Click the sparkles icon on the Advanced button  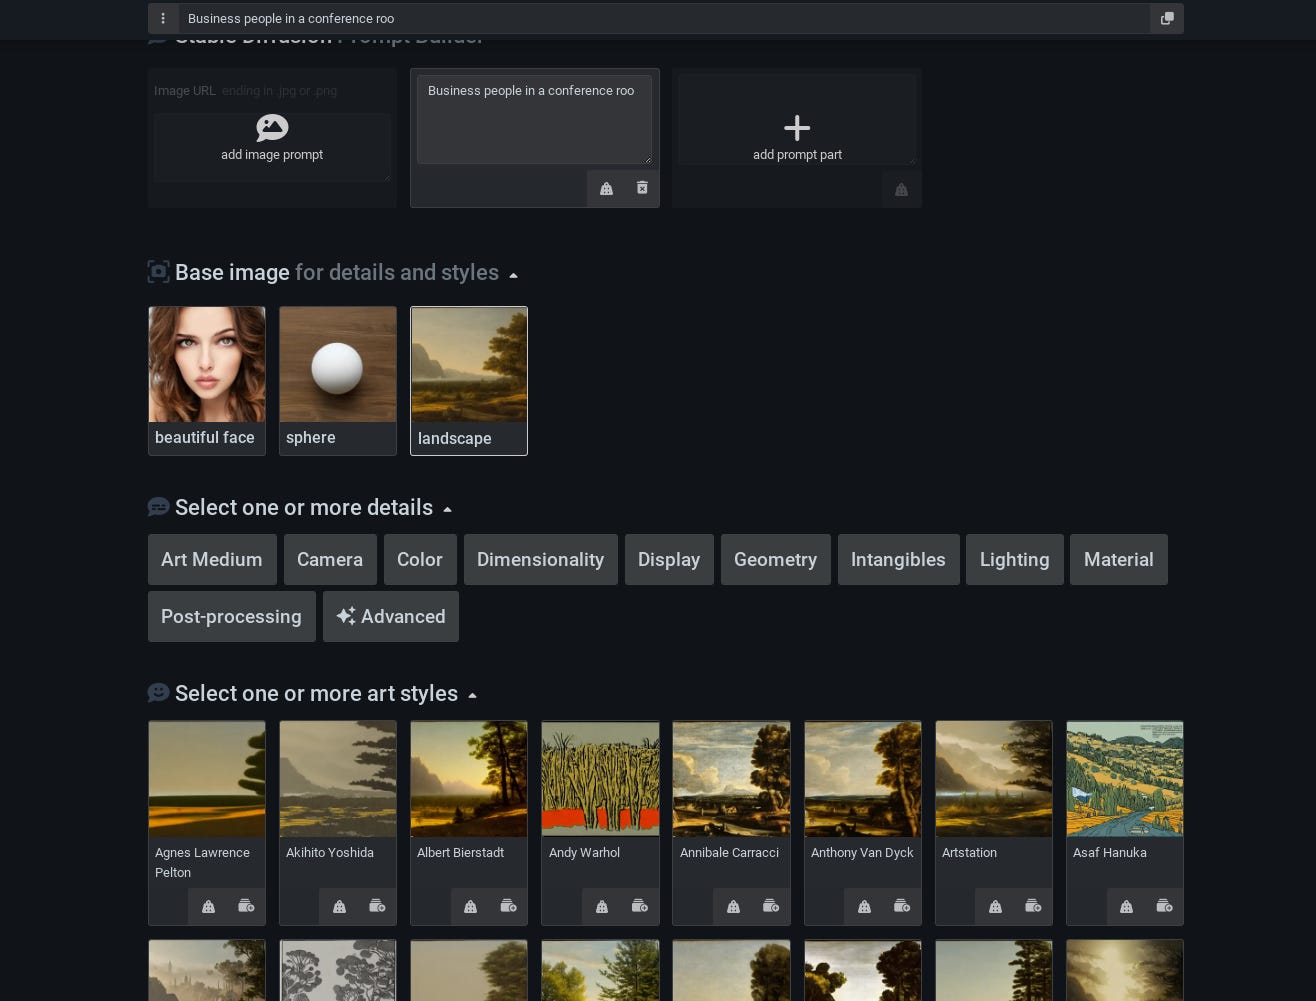[346, 616]
